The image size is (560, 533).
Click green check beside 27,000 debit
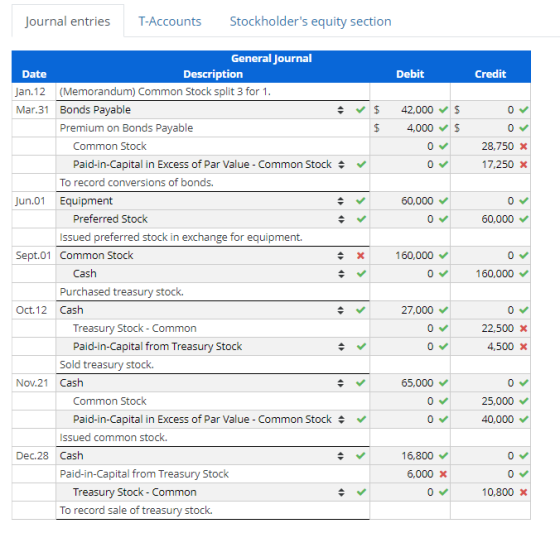point(443,310)
